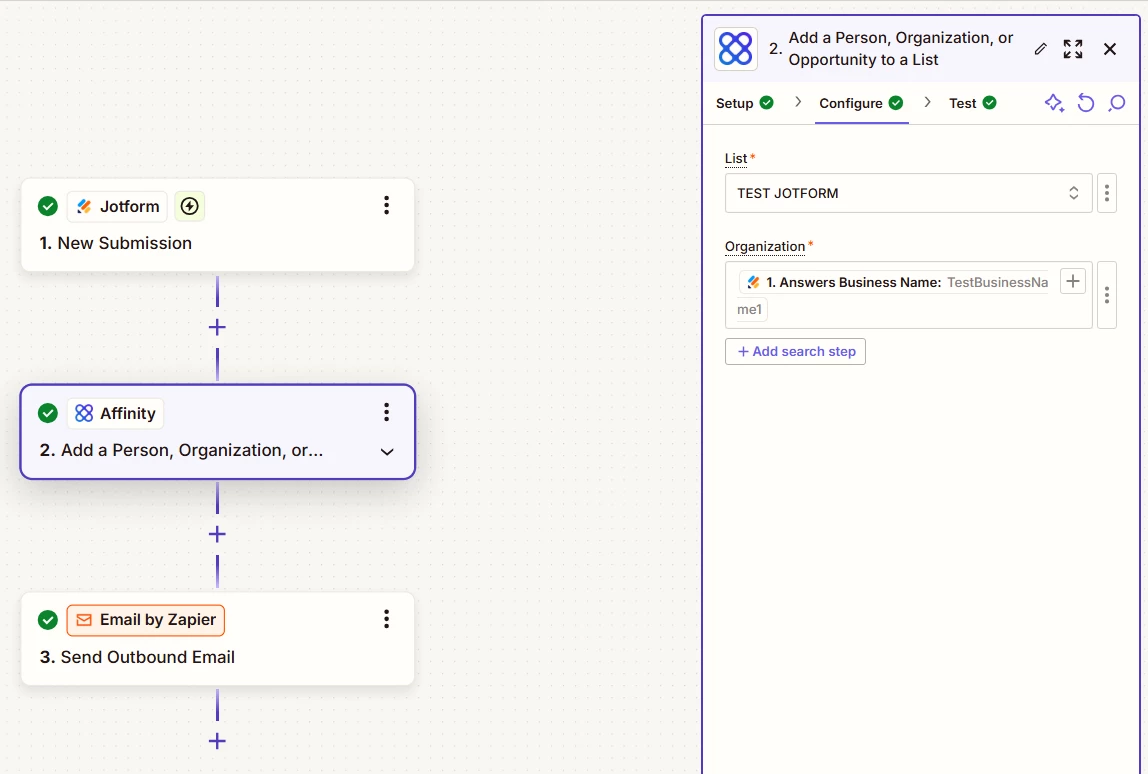The image size is (1148, 774).
Task: Click the comment bubble icon
Action: click(1117, 103)
